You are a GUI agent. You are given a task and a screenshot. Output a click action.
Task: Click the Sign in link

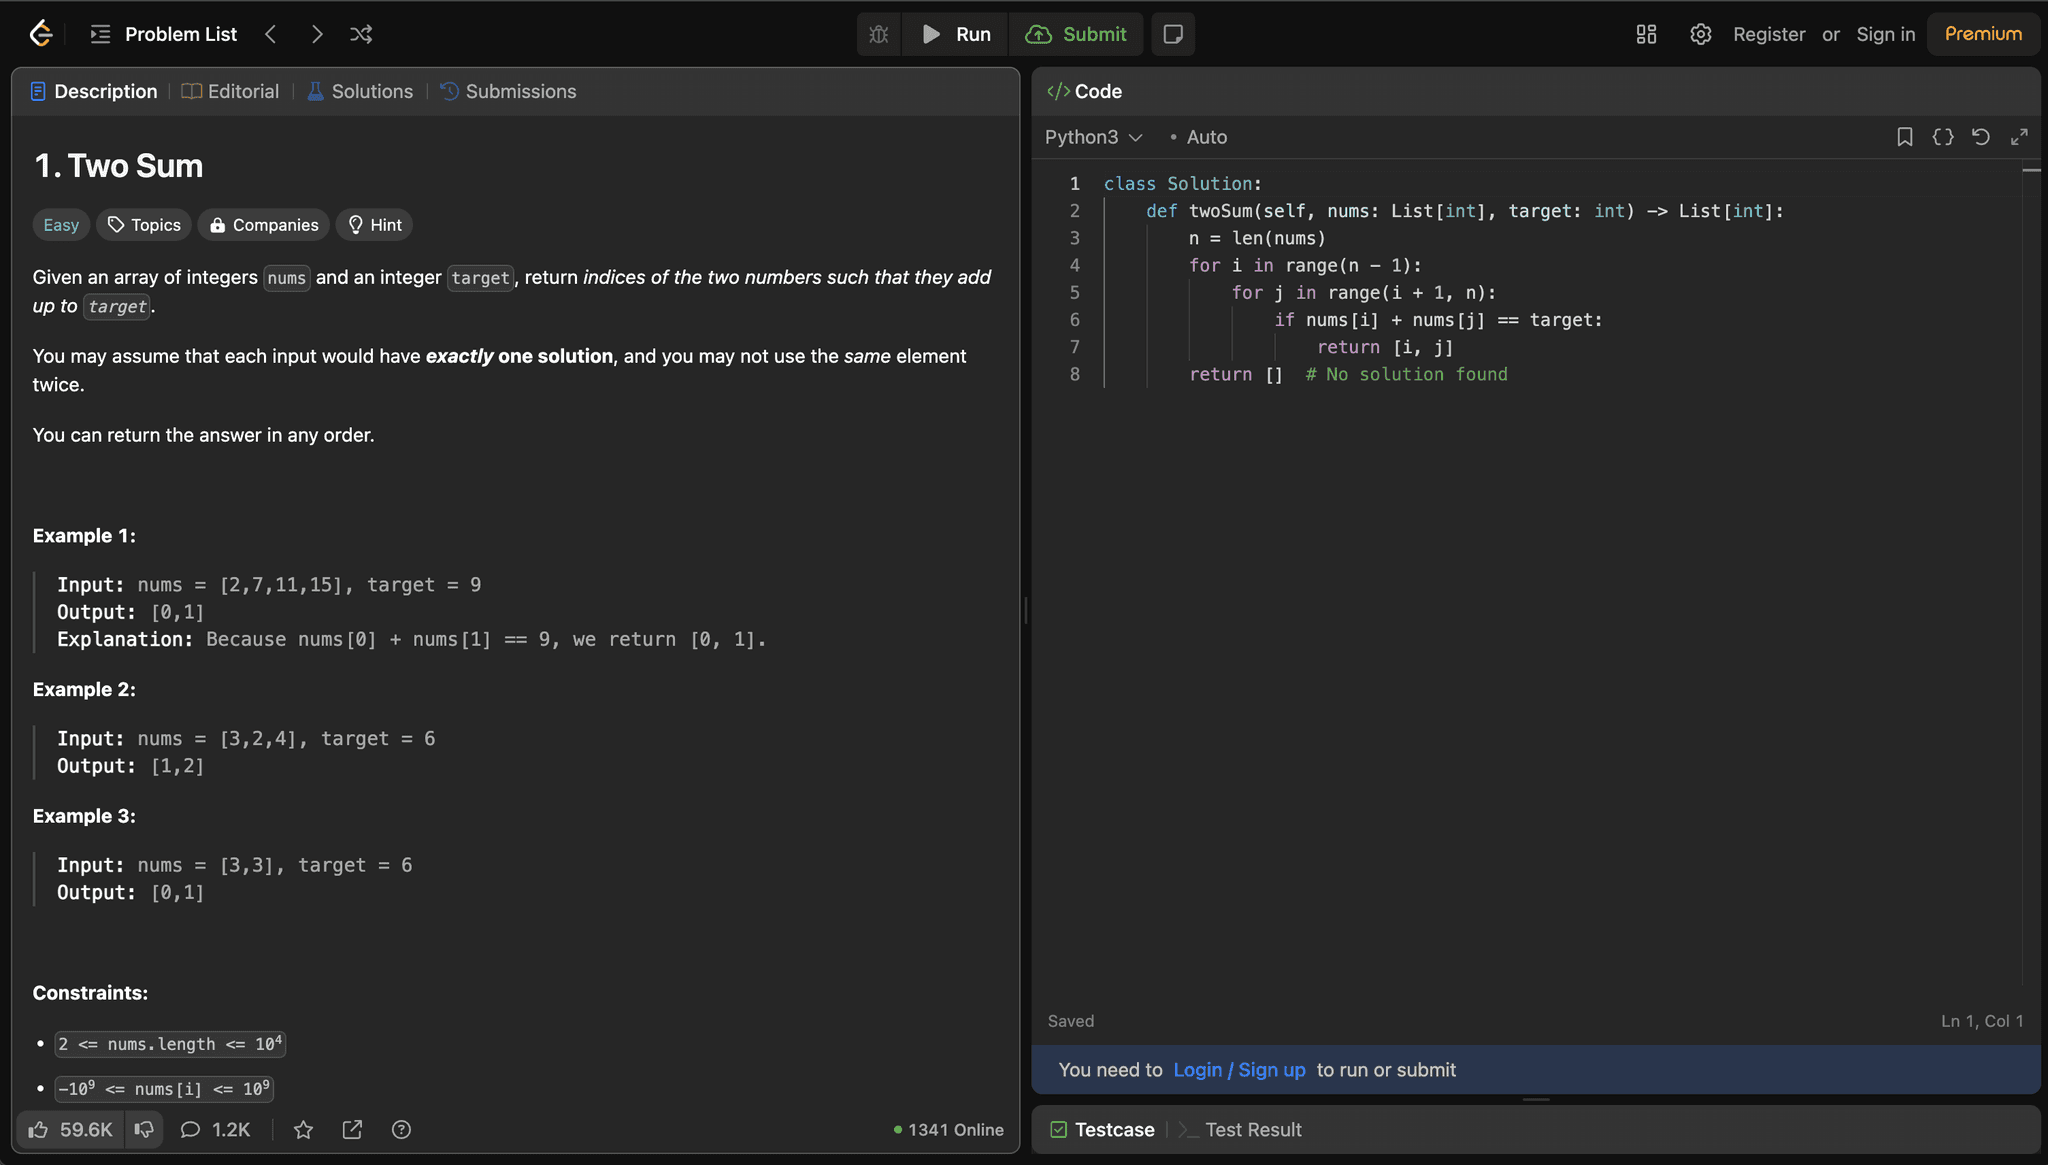point(1885,34)
